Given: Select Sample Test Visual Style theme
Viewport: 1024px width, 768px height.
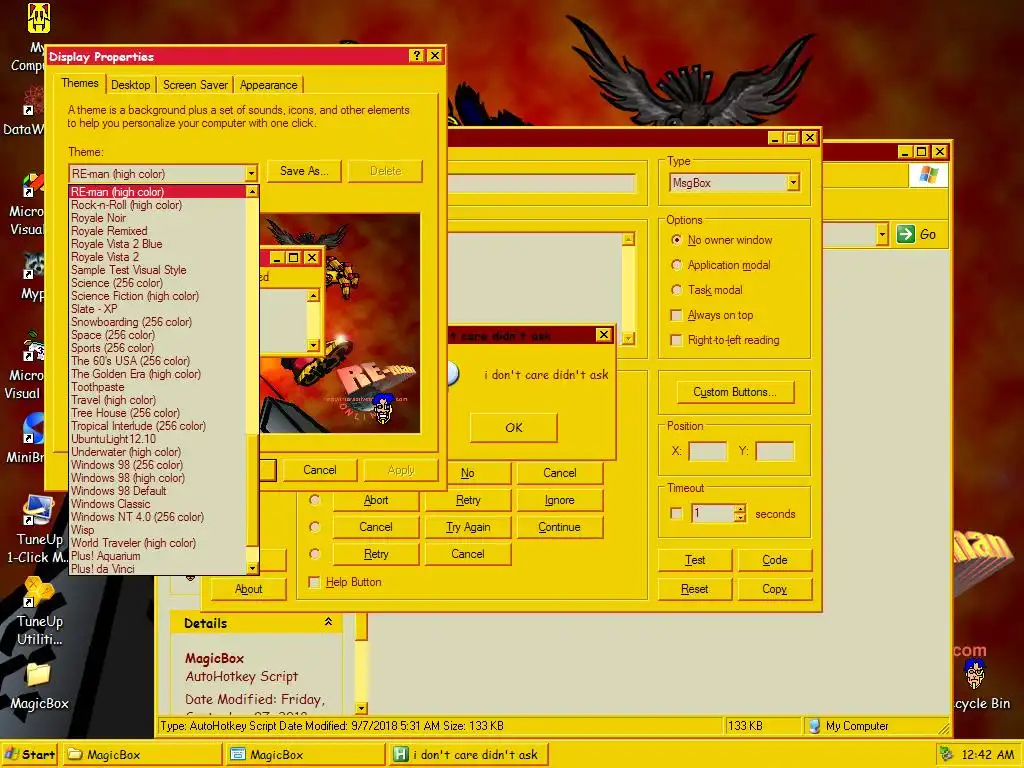Looking at the screenshot, I should click(x=129, y=270).
